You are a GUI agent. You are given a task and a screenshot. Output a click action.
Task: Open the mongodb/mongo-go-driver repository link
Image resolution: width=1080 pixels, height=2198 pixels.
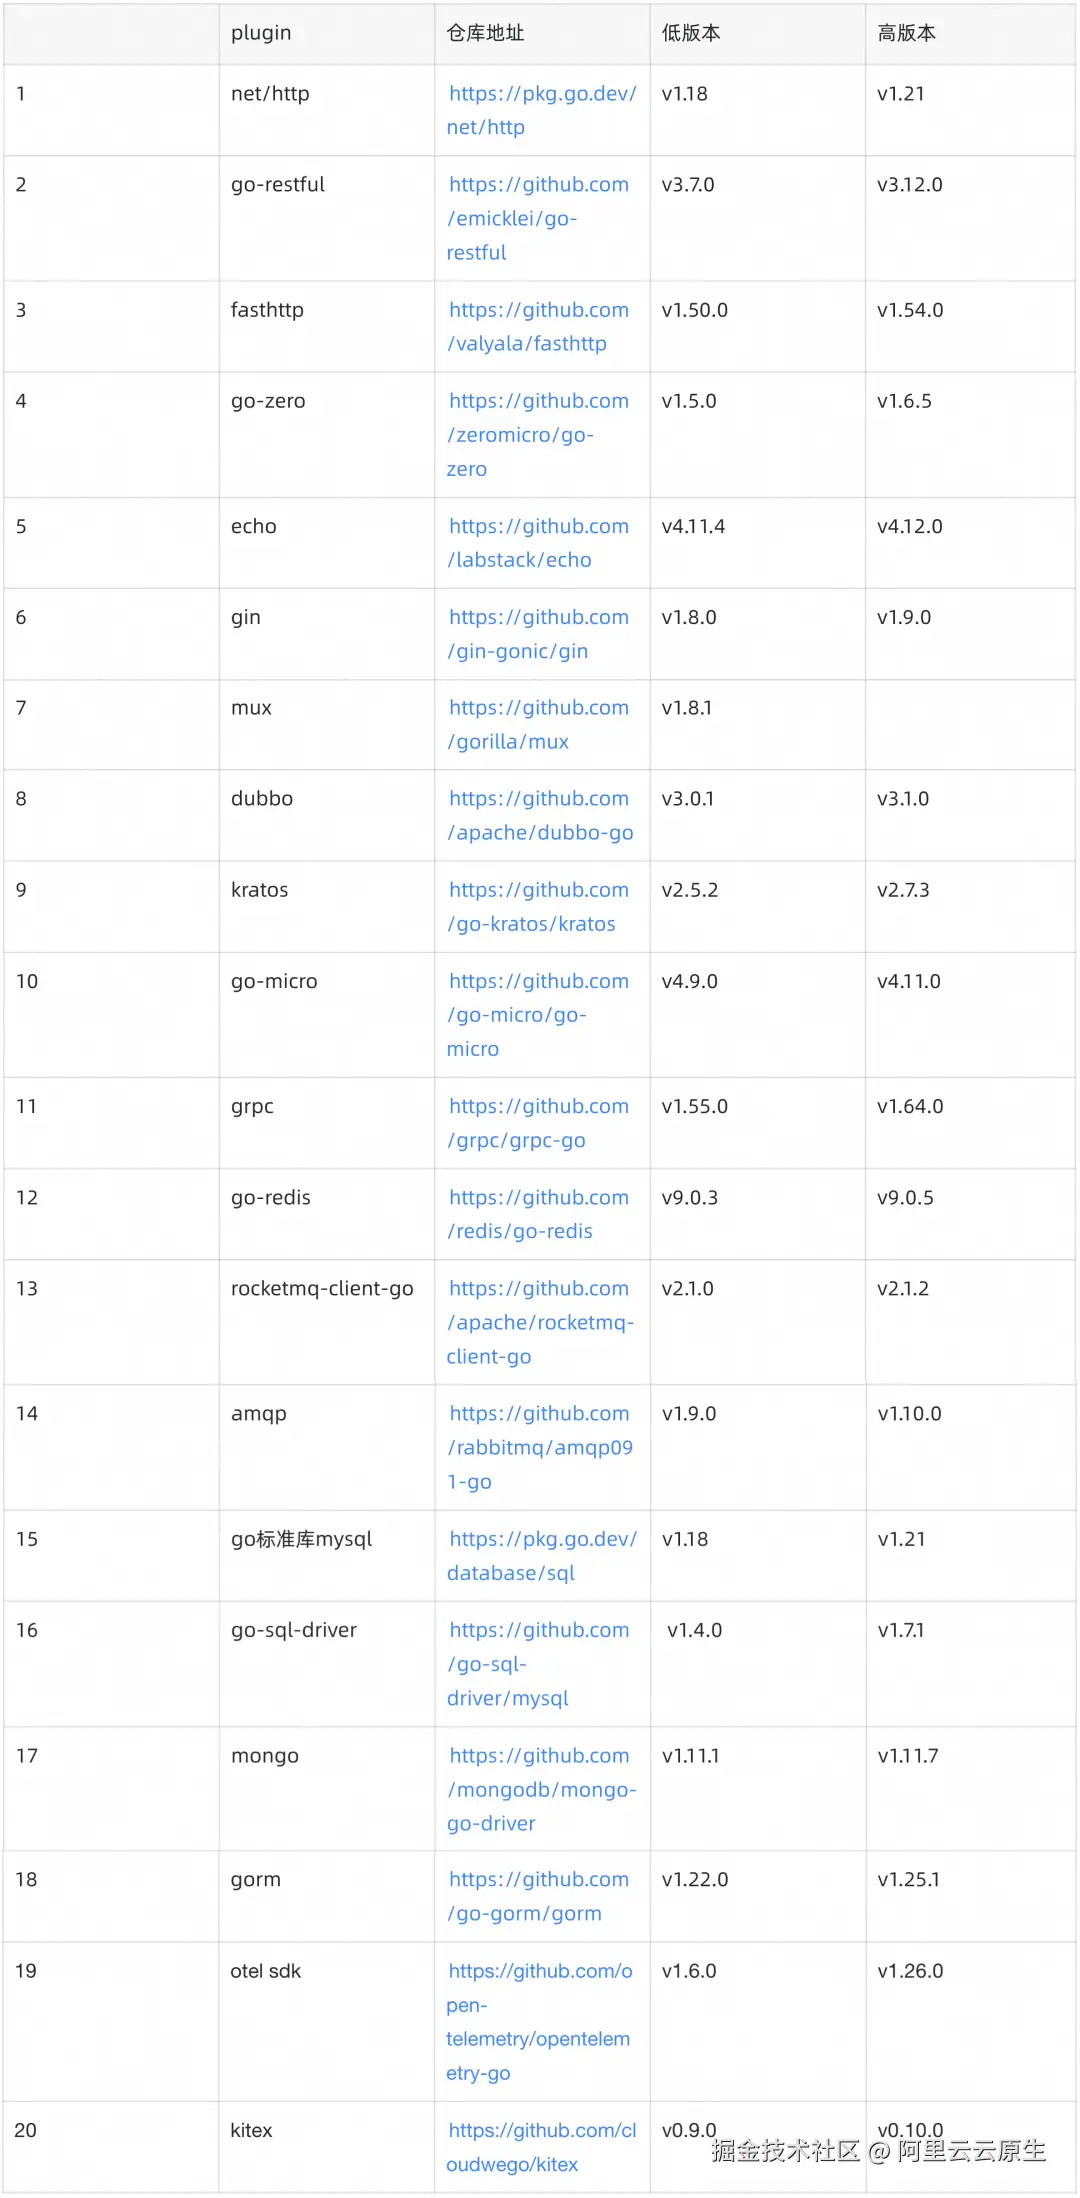pos(541,1789)
